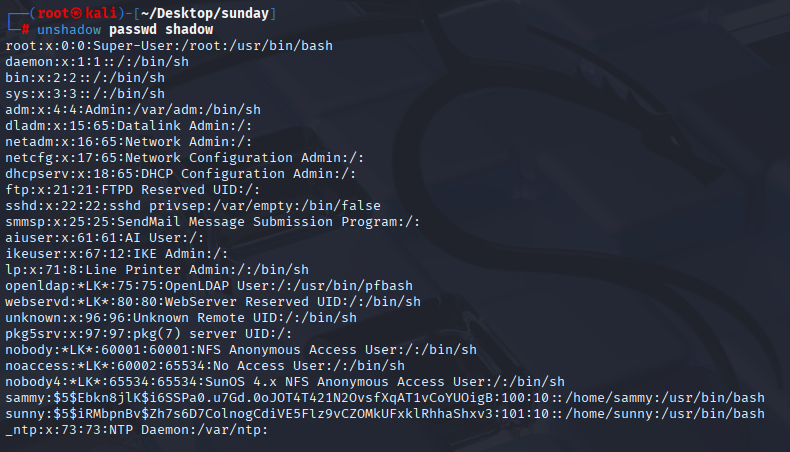This screenshot has height=452, width=790.
Task: Click the dhcpserv DHCP Configuration Admin line
Action: point(181,174)
